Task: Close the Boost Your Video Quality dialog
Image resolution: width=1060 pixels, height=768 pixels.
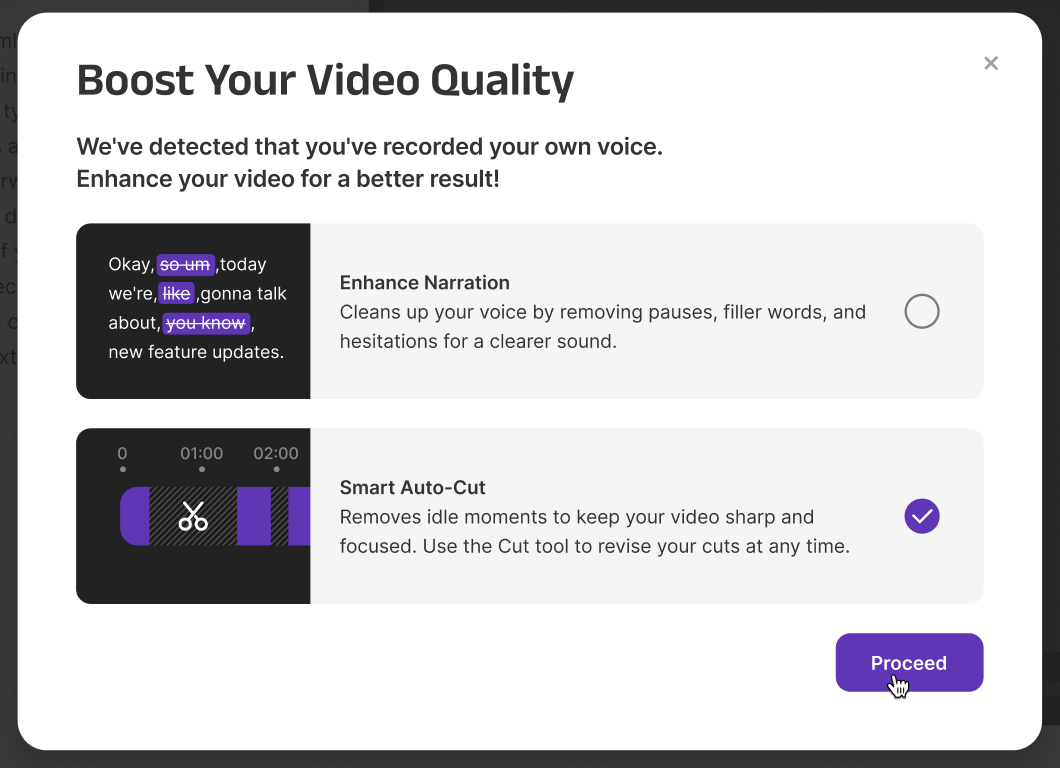Action: (x=991, y=63)
